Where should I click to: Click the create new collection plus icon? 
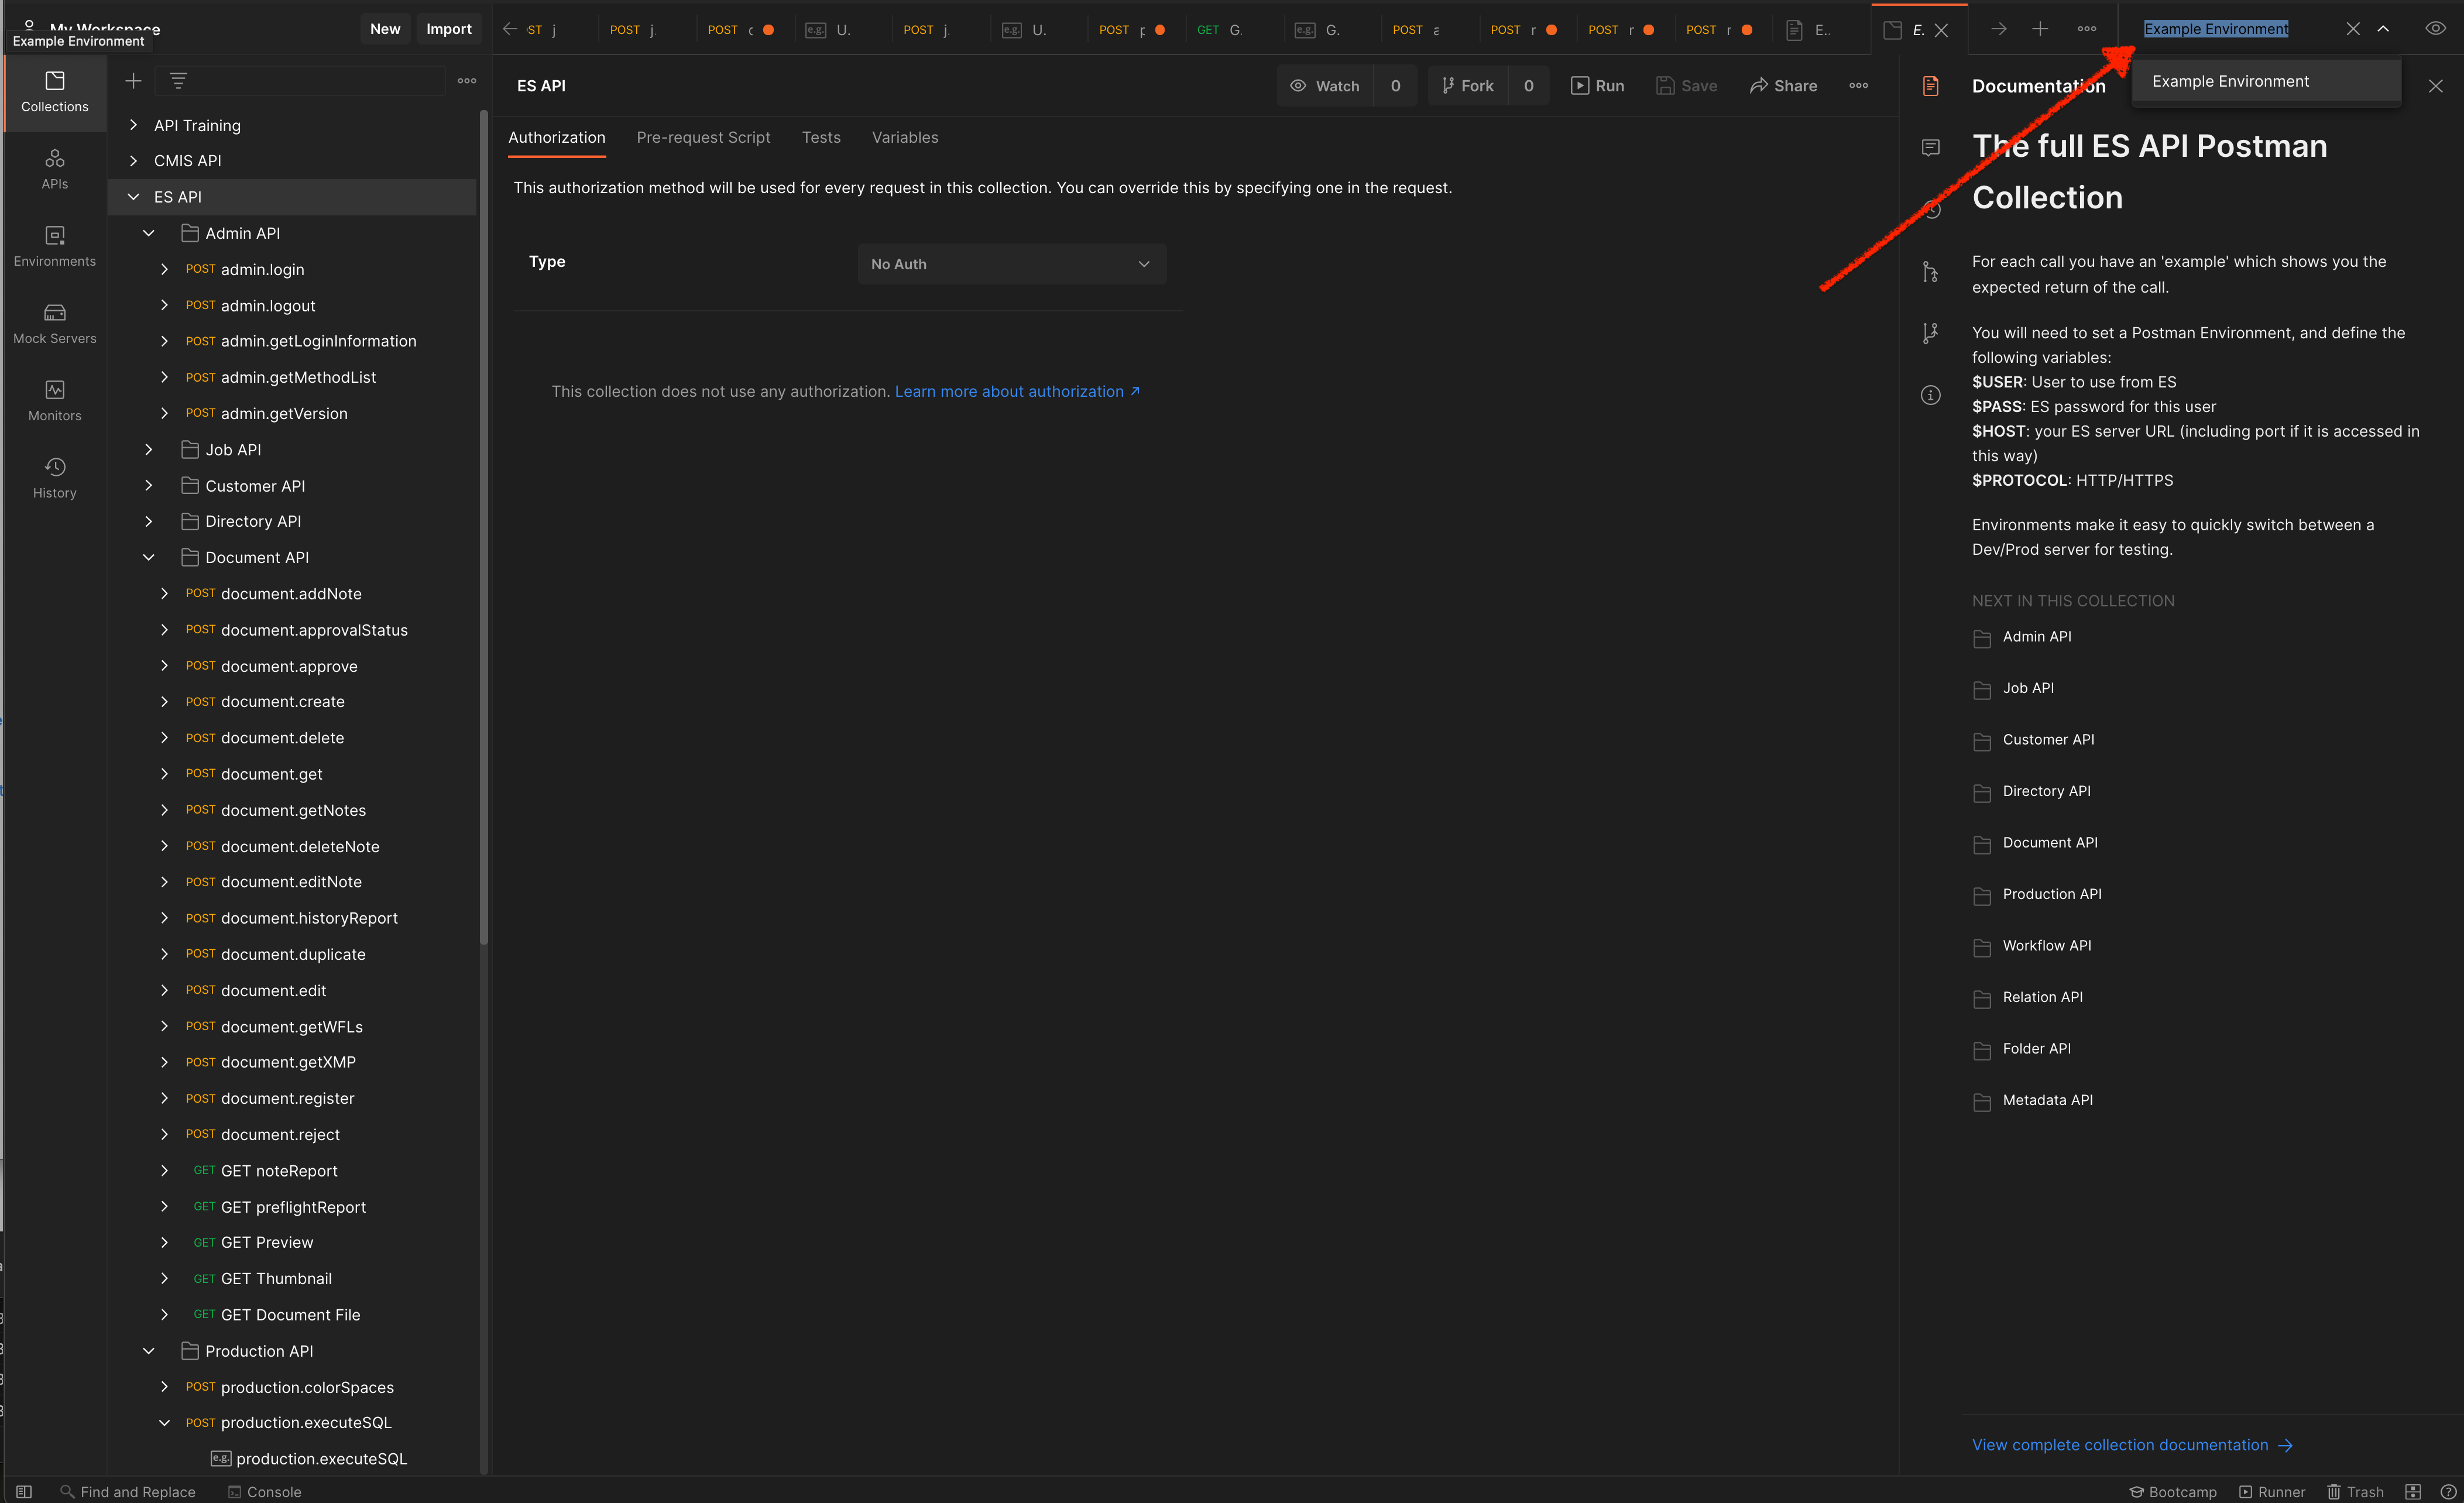click(133, 80)
